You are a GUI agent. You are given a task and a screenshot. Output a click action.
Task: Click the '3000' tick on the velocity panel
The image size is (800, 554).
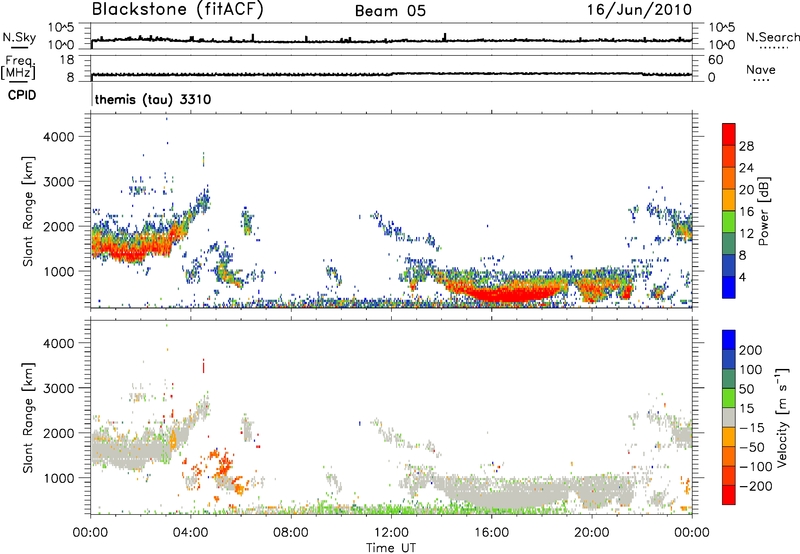59,388
